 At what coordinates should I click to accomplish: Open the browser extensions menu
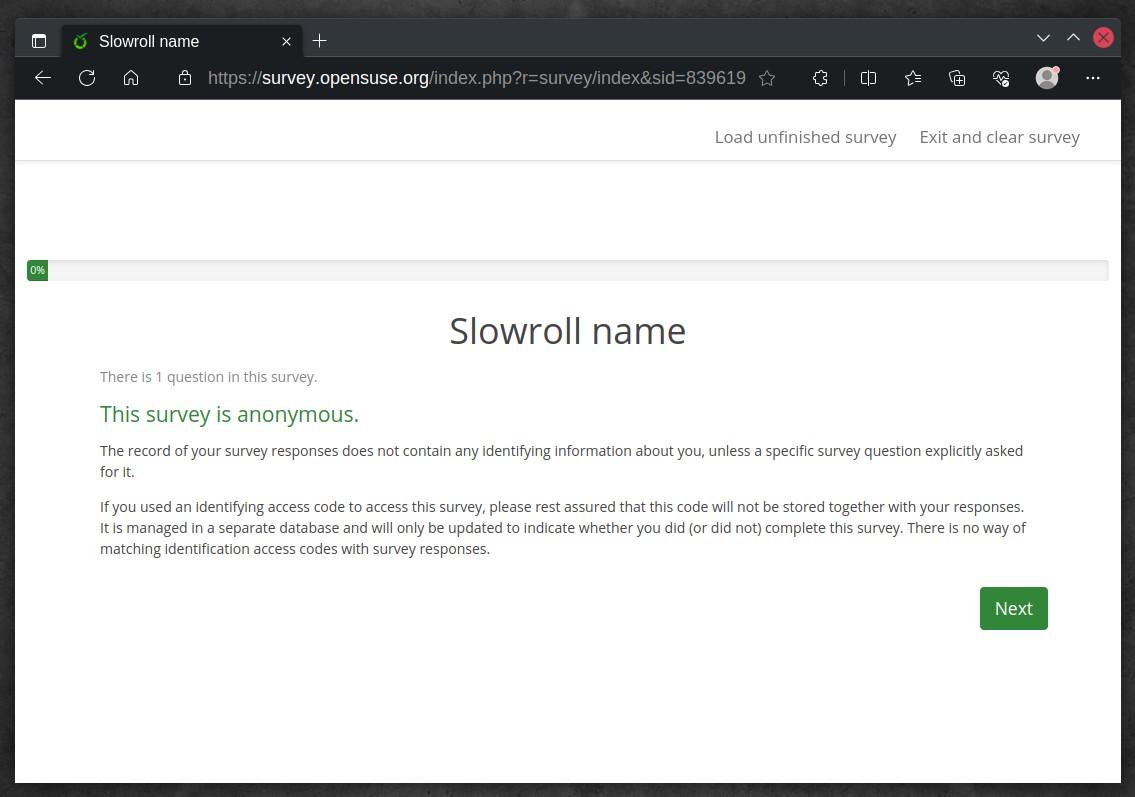820,78
